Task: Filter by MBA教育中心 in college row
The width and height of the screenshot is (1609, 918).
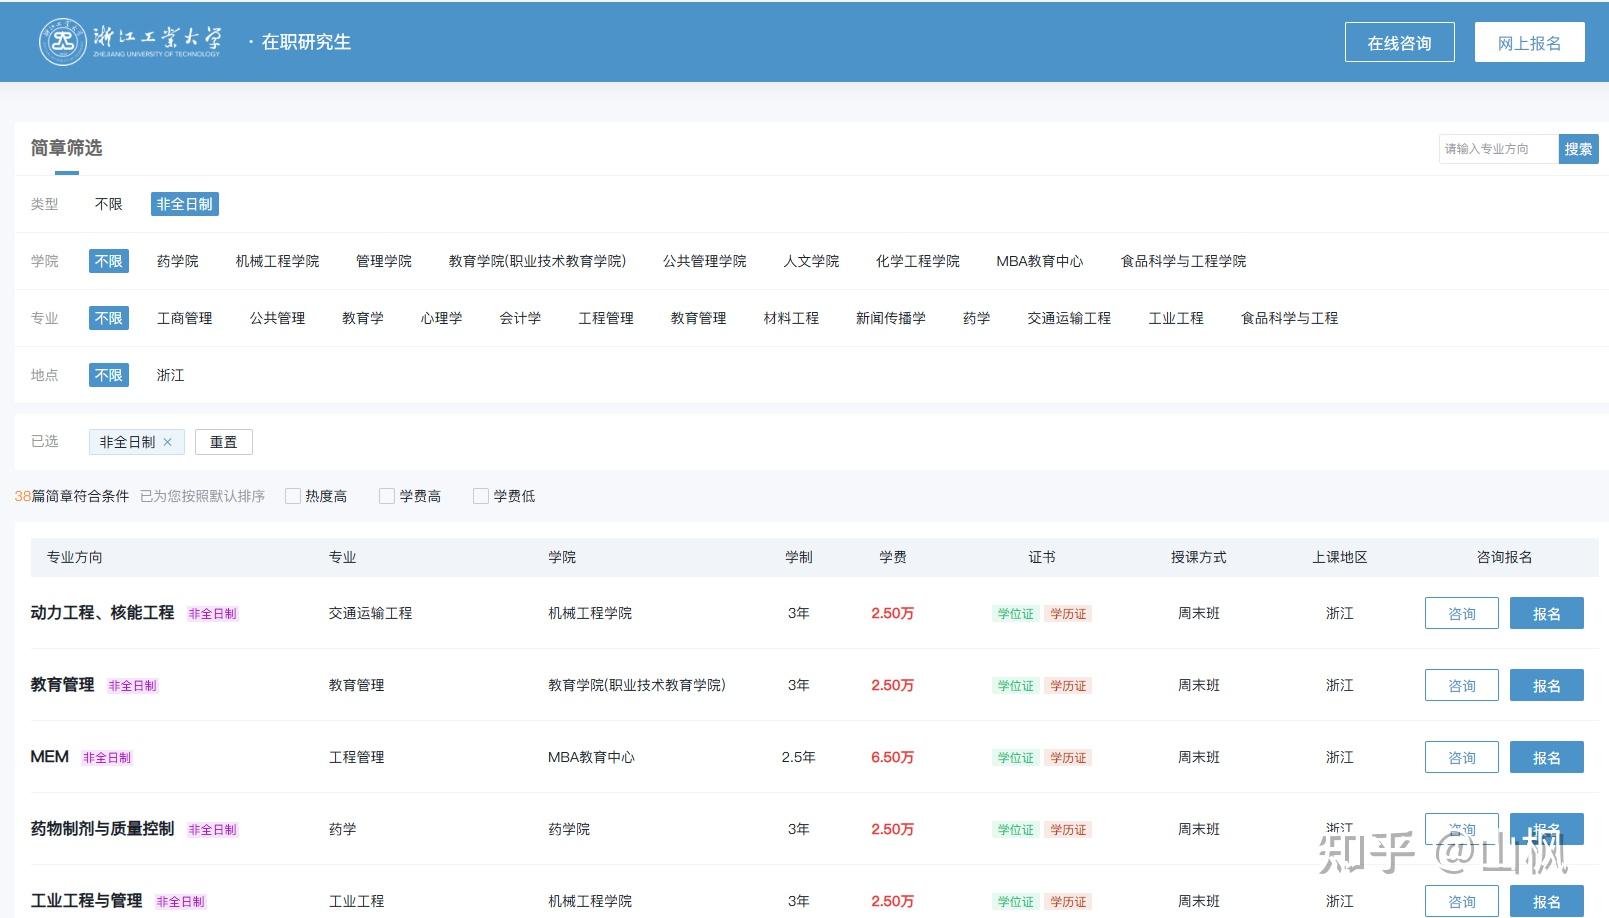Action: (1039, 261)
